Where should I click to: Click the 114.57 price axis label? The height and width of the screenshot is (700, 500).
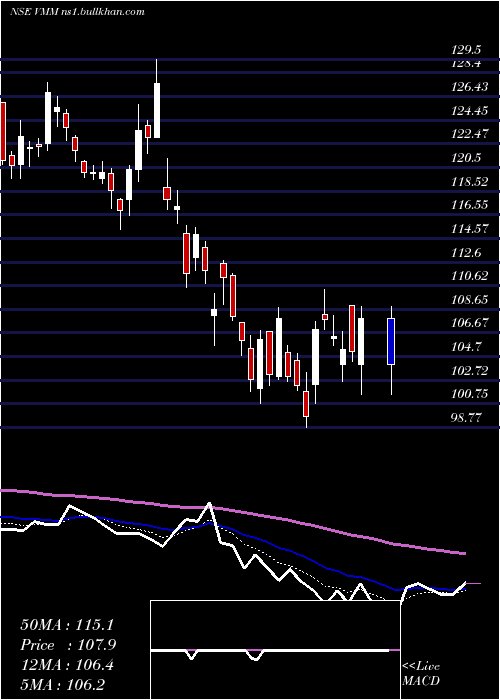(470, 229)
